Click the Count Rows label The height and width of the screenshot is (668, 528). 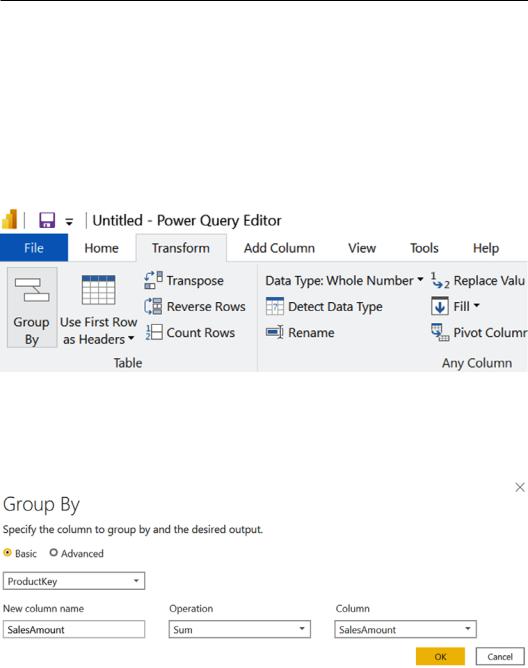(201, 332)
